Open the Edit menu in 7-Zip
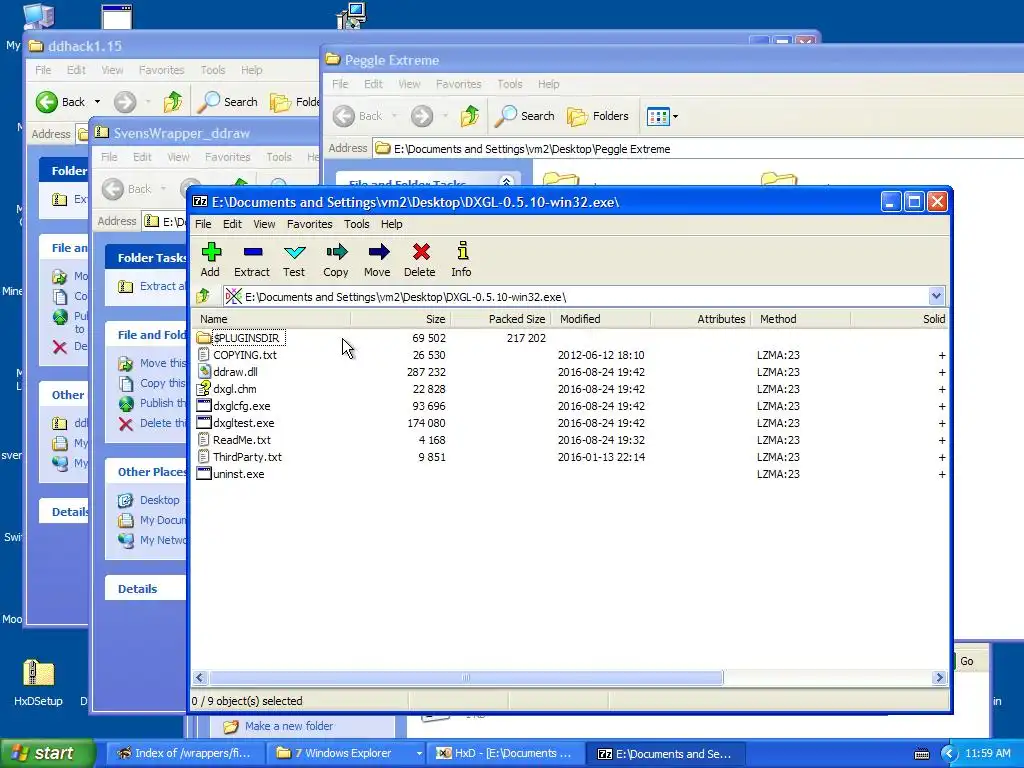1024x768 pixels. click(232, 224)
